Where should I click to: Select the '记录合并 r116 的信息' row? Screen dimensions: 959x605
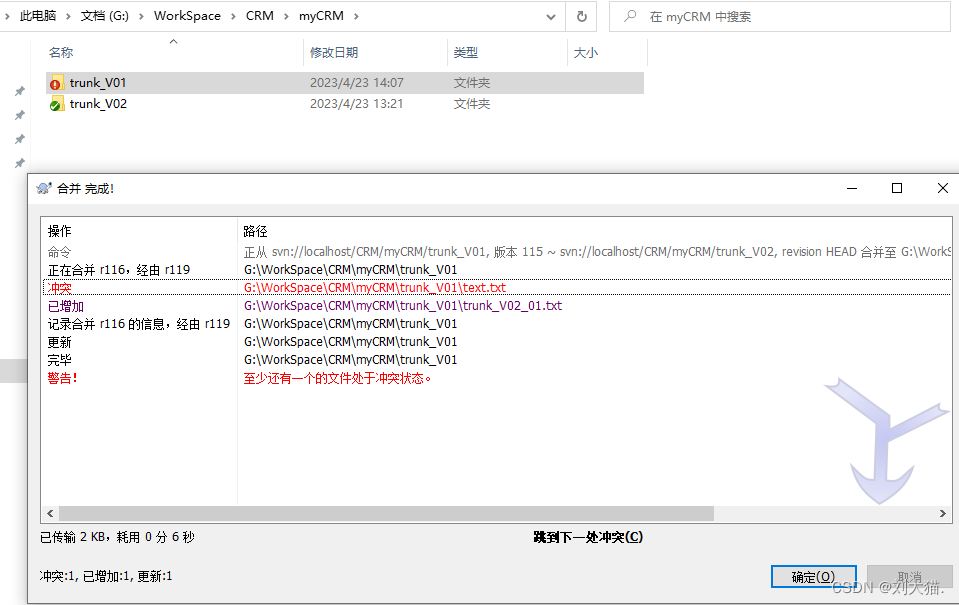[496, 324]
